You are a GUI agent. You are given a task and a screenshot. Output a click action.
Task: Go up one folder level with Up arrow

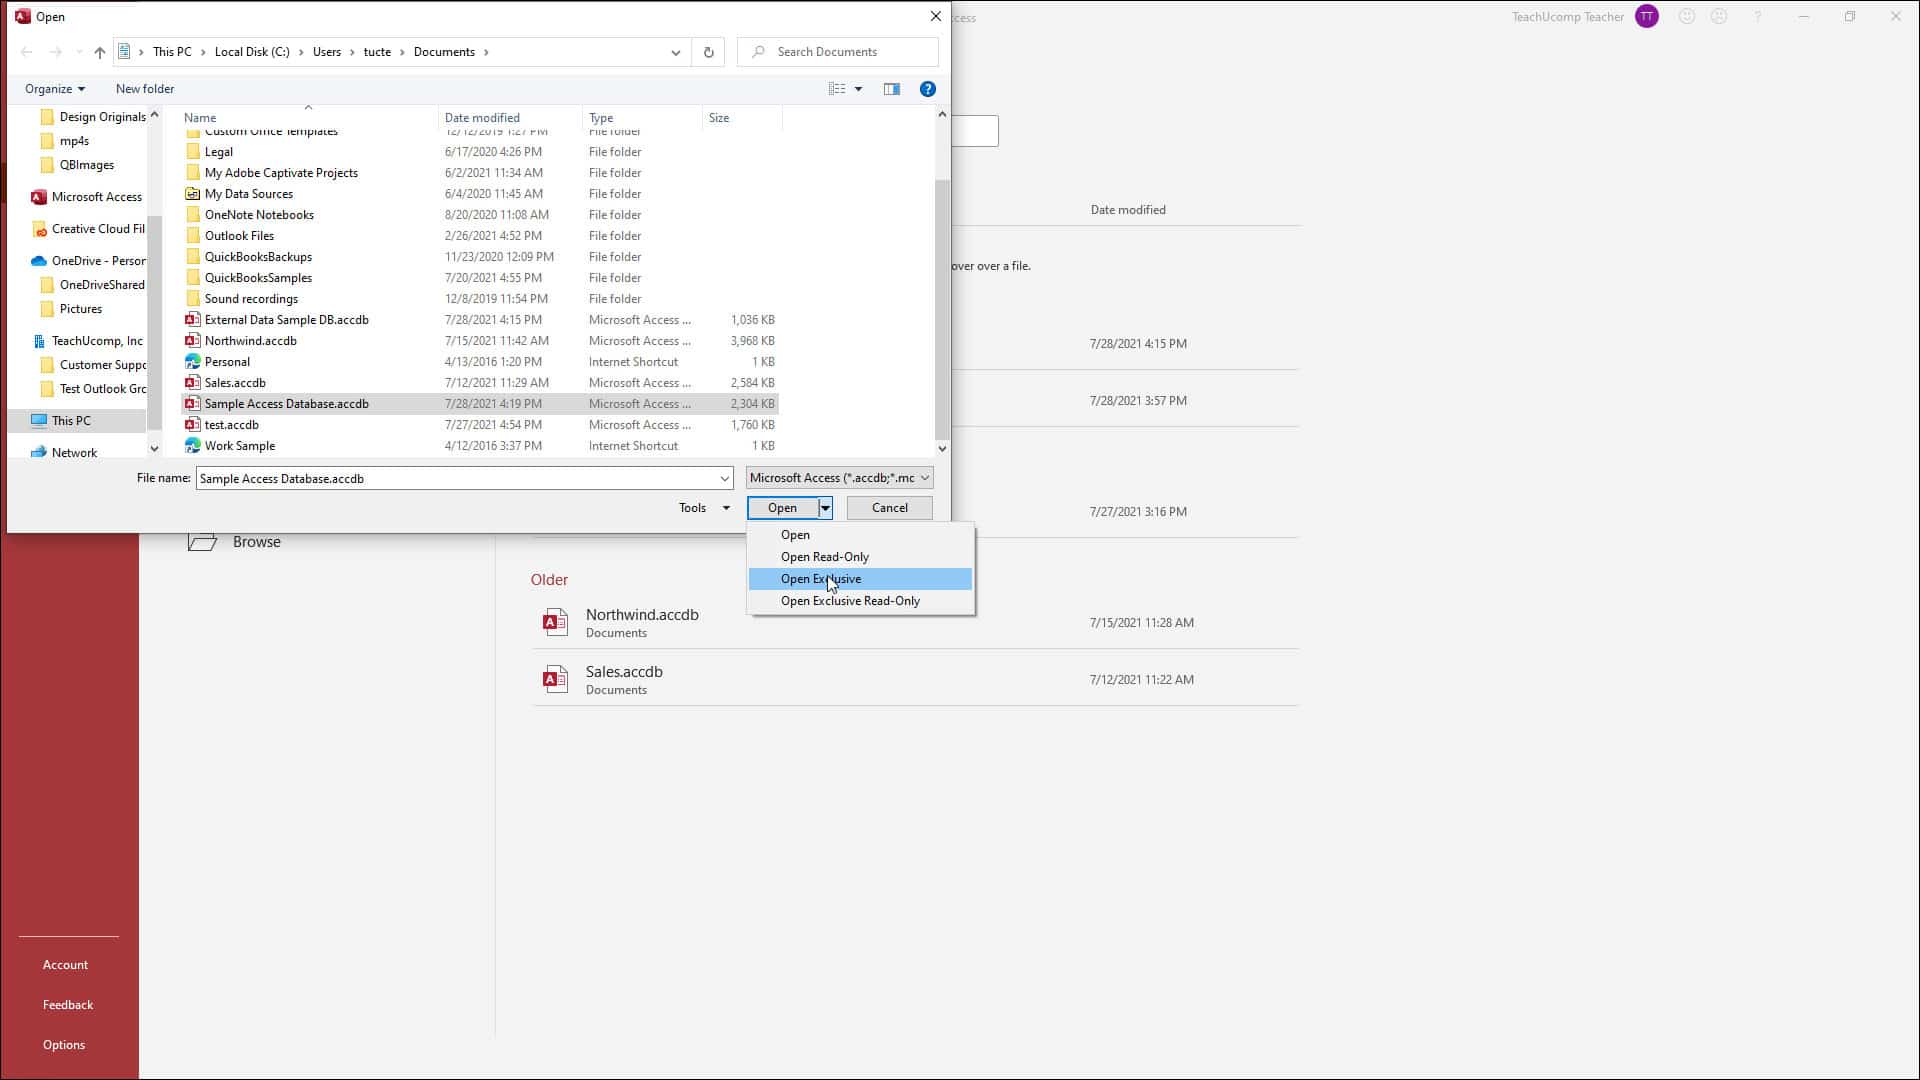(100, 52)
